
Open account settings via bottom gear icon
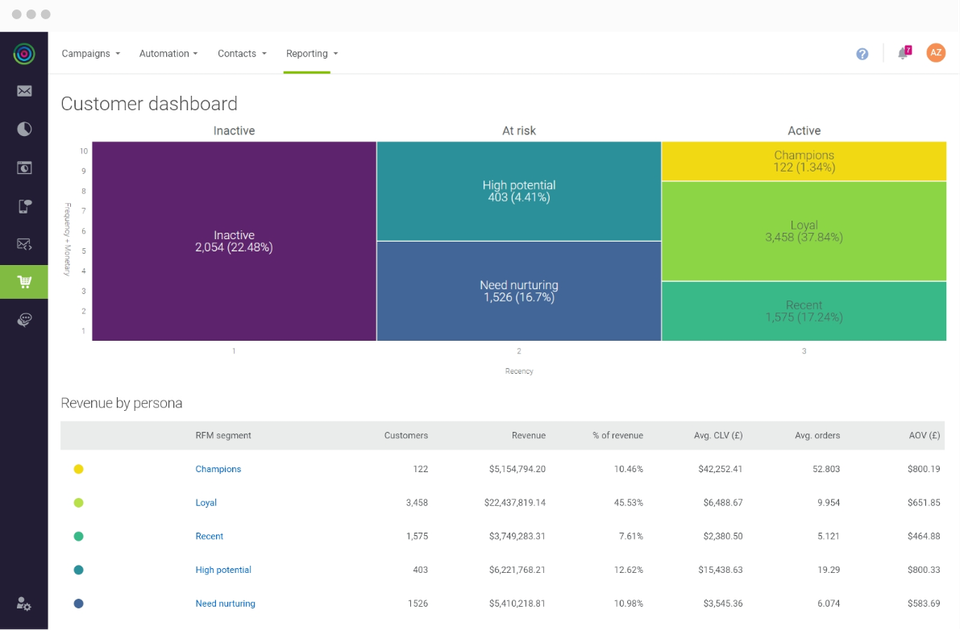tap(24, 605)
